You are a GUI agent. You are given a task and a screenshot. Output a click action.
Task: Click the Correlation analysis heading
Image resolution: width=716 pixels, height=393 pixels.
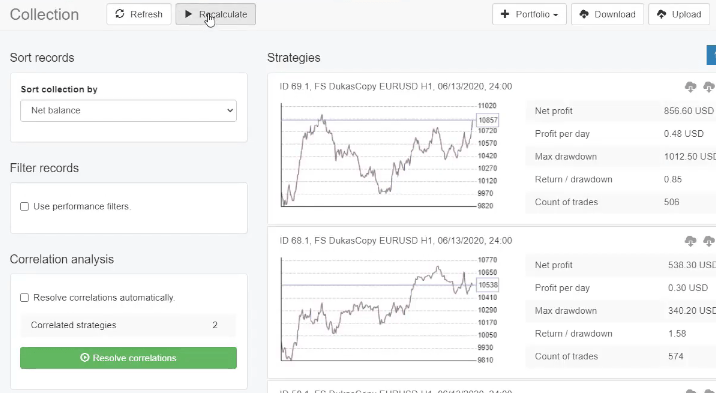[62, 259]
